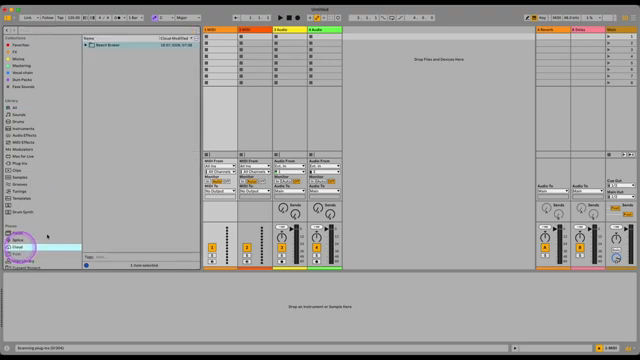Open the Plug-Ins category

[x=20, y=163]
